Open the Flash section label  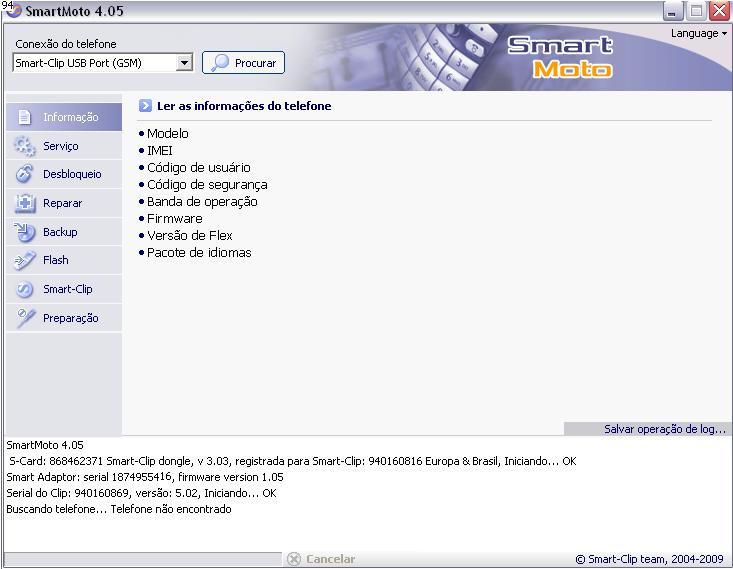point(56,260)
